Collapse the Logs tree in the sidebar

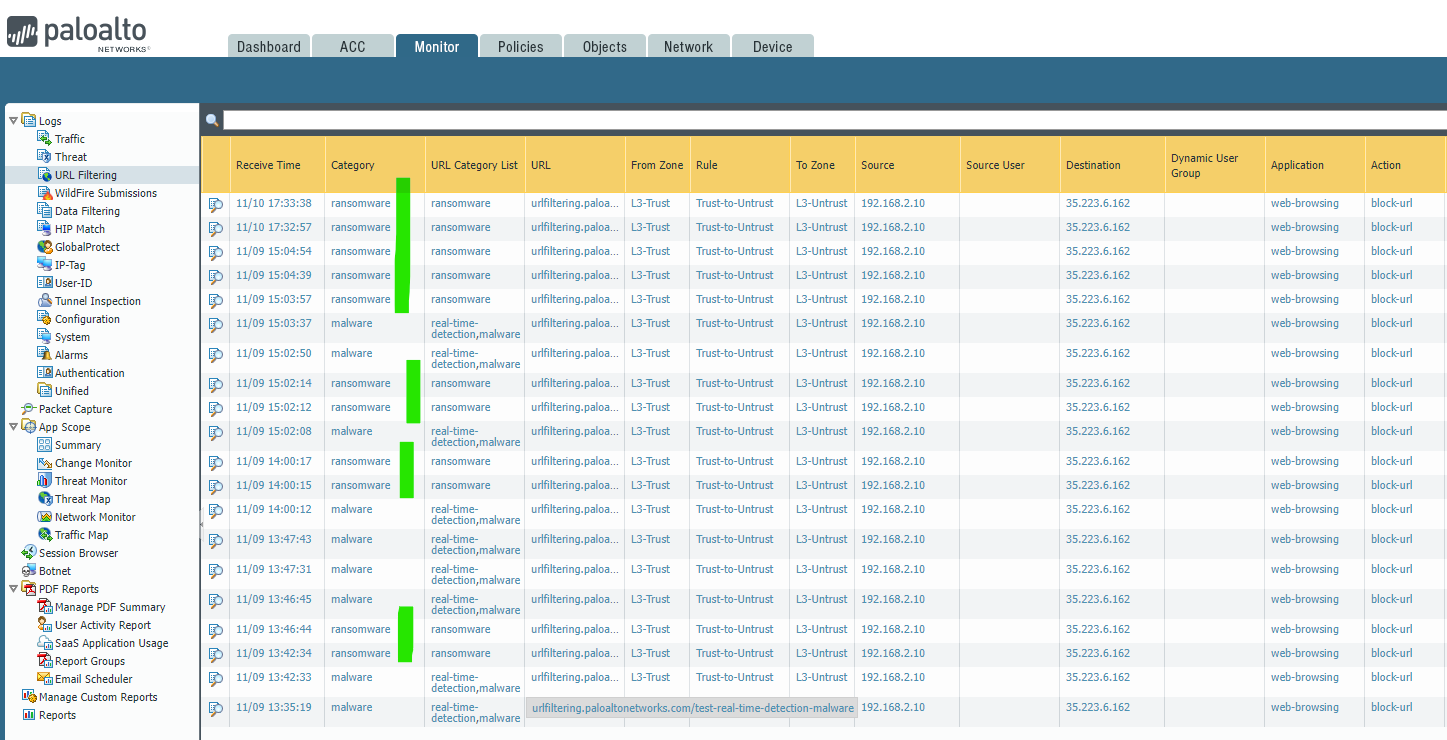point(12,120)
